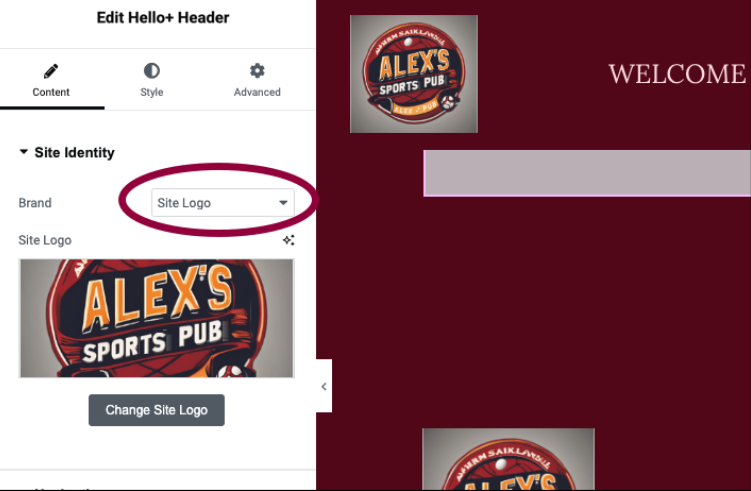Select the partially visible logo at preview bottom

[x=509, y=459]
